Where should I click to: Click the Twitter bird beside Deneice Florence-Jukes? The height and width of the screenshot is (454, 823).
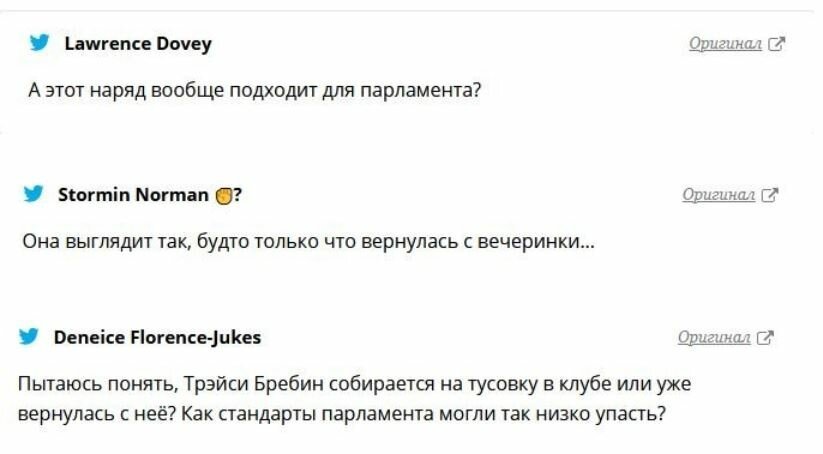[x=29, y=336]
